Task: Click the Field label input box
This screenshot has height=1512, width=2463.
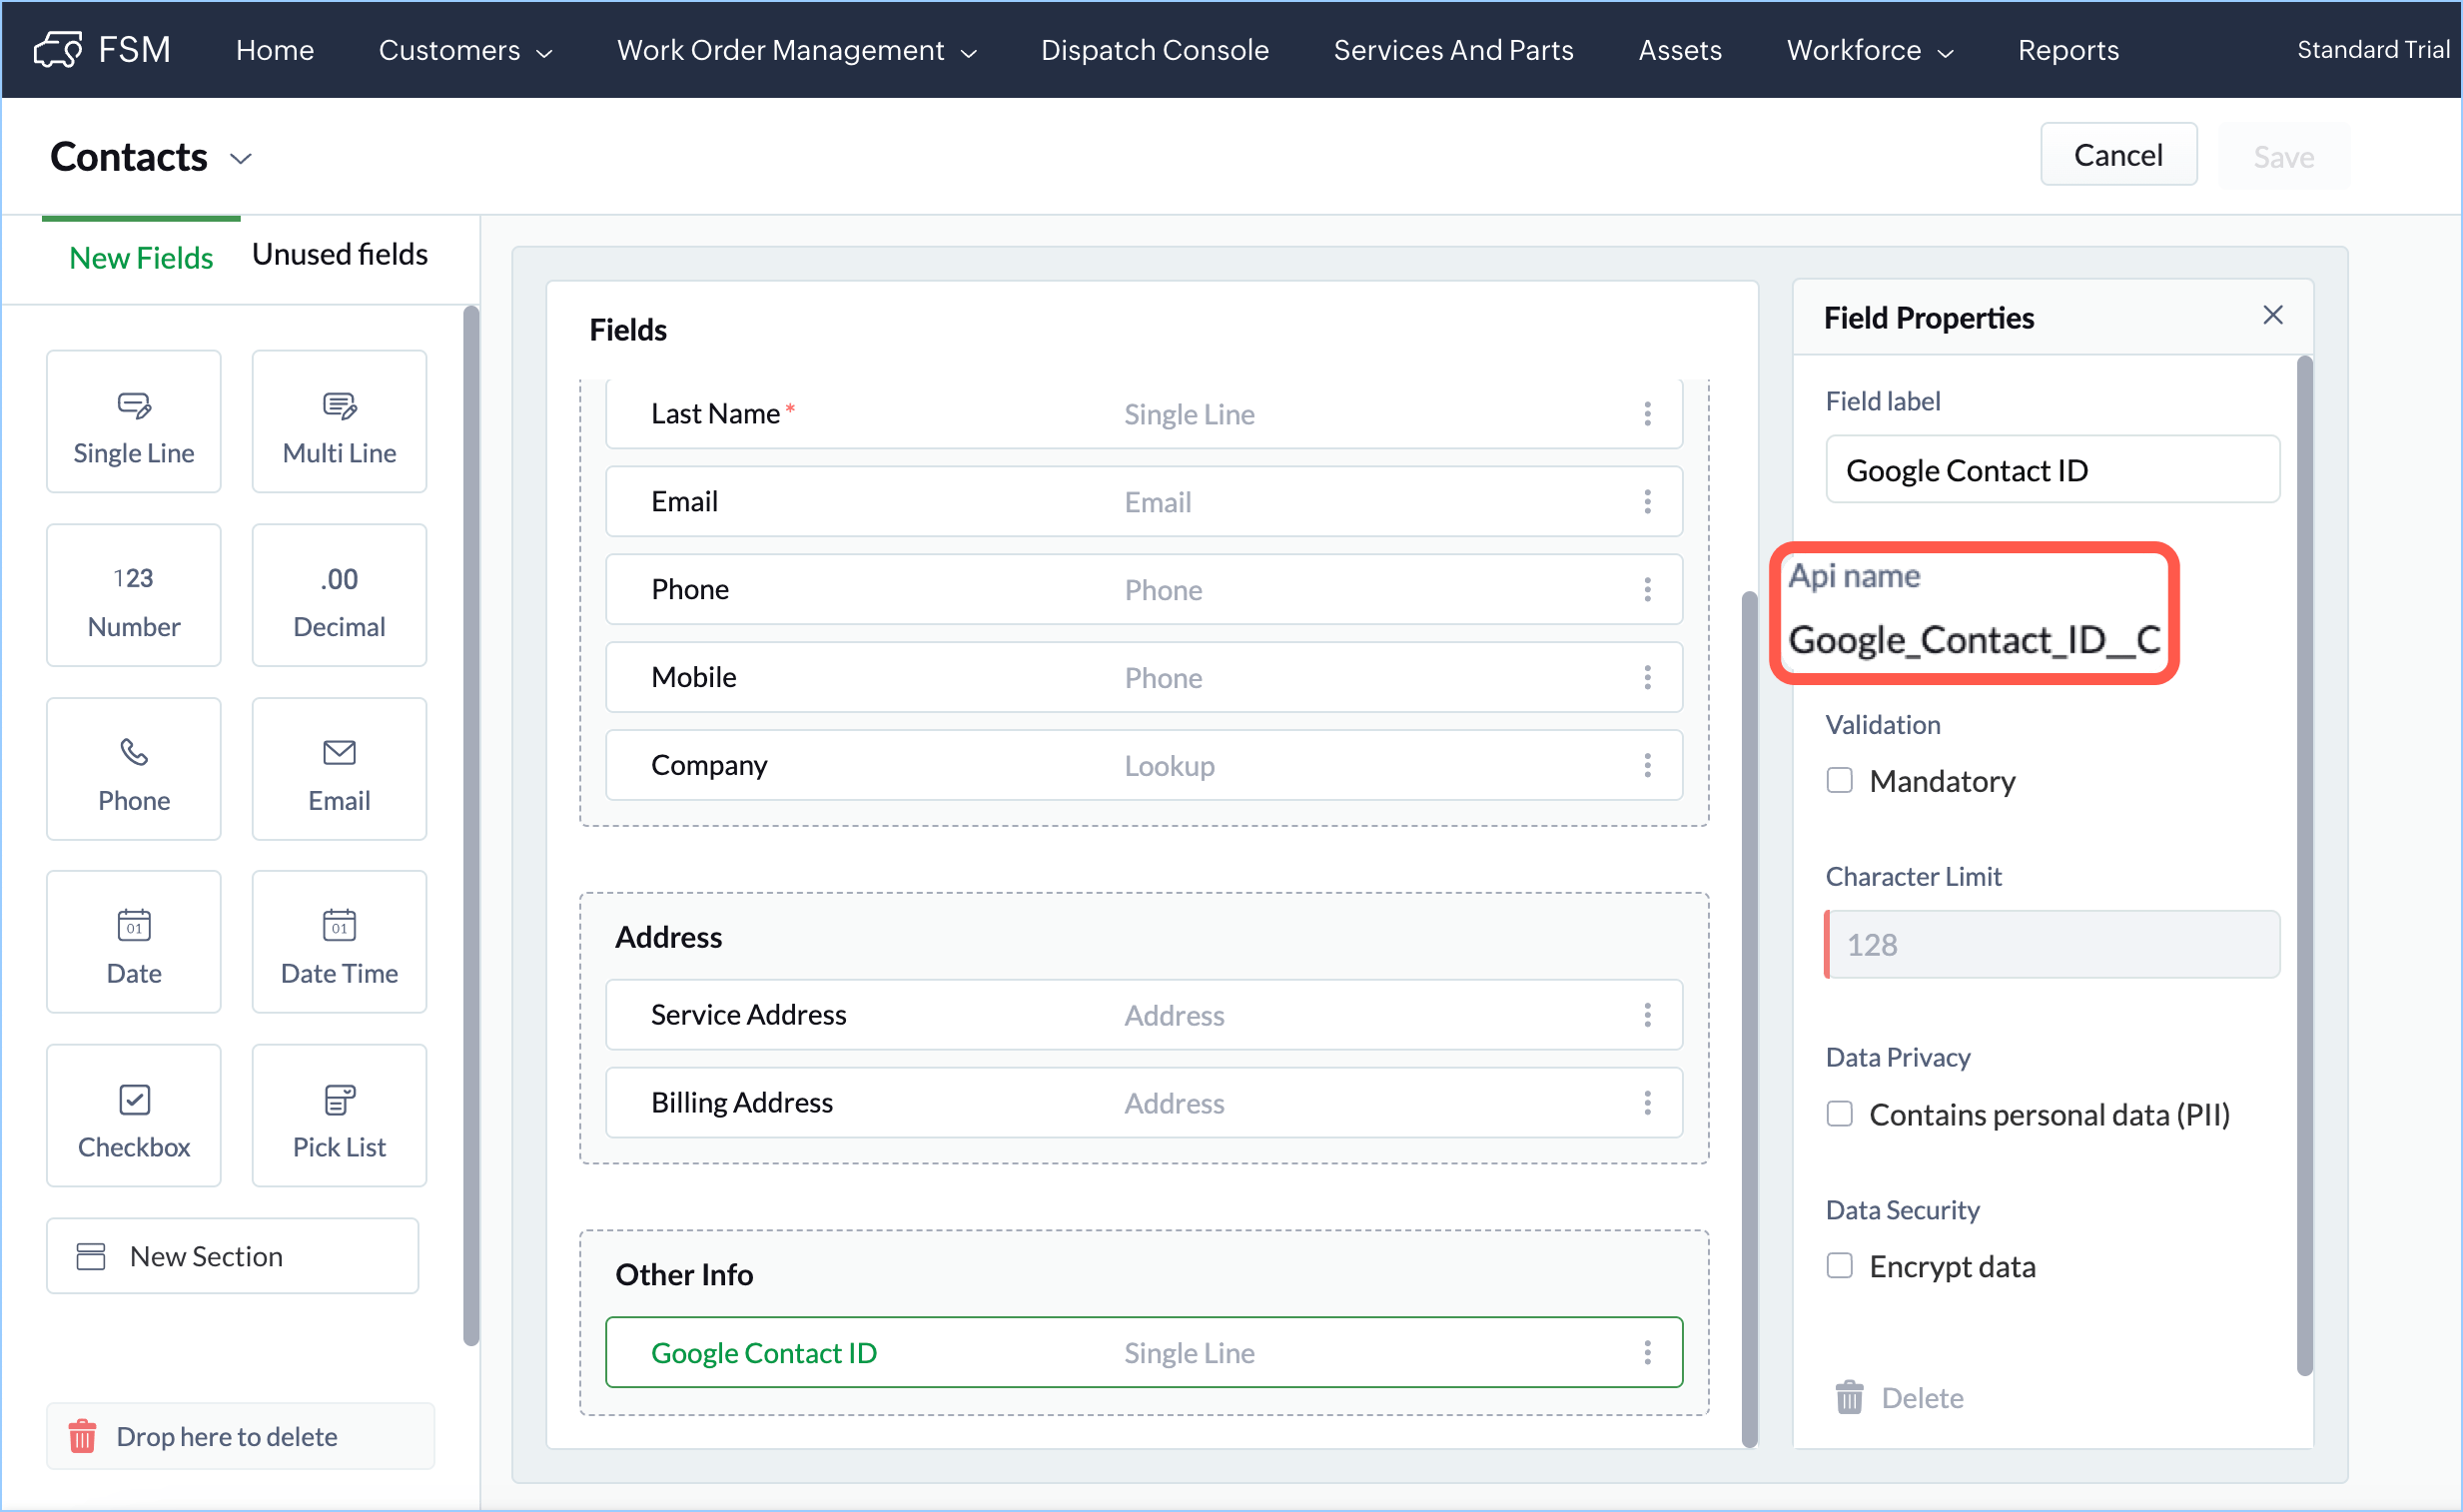Action: pos(2051,470)
